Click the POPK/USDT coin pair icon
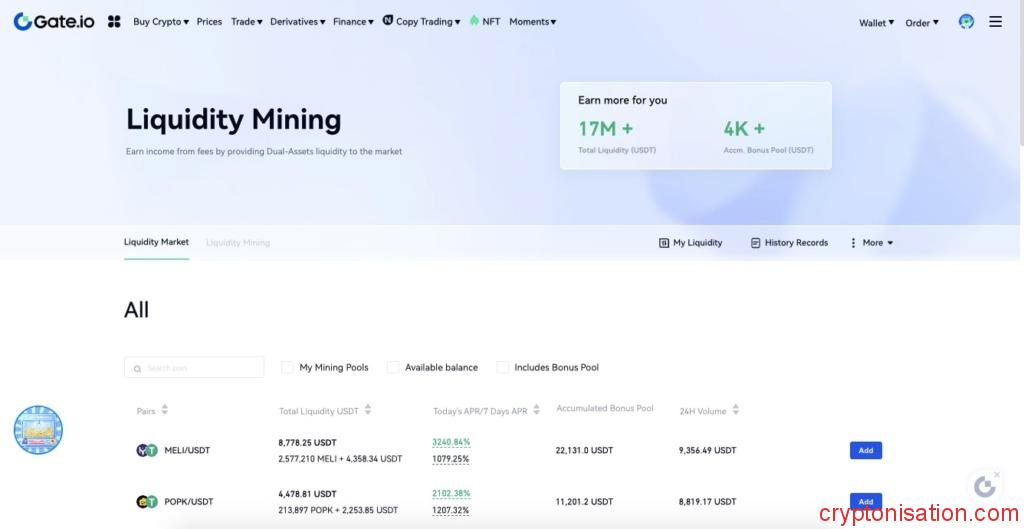This screenshot has width=1024, height=529. [147, 502]
